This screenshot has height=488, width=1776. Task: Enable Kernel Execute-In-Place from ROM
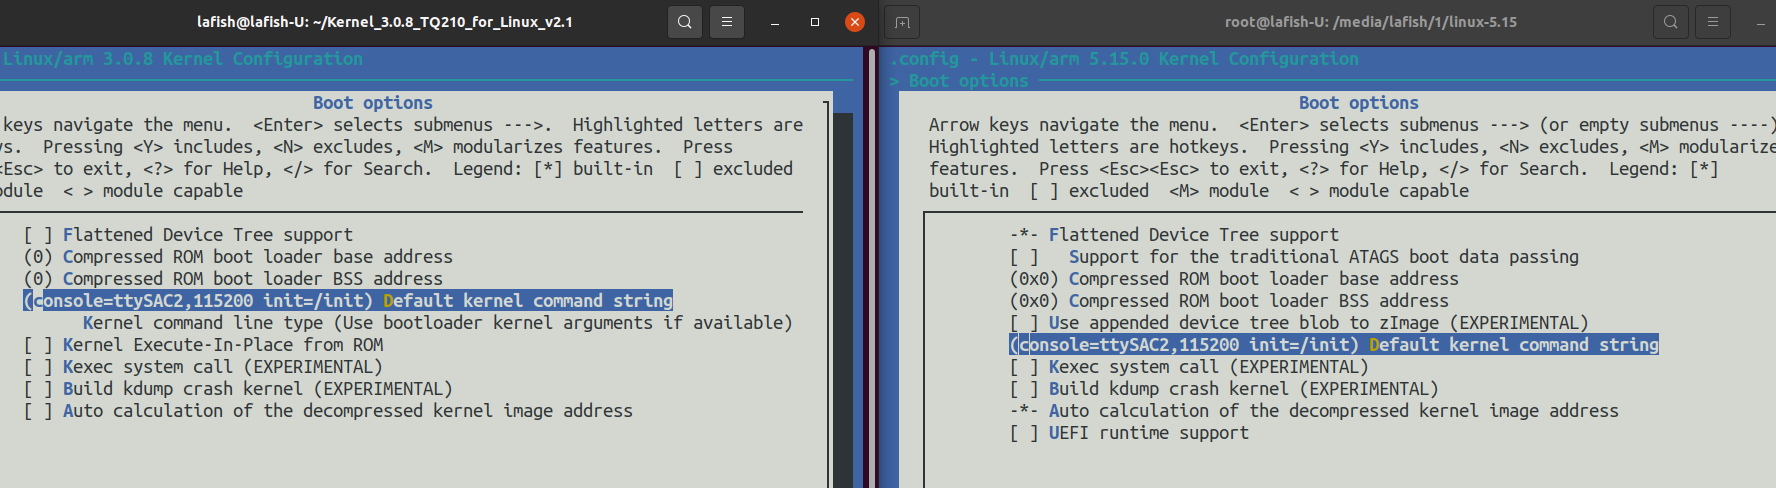(x=222, y=345)
